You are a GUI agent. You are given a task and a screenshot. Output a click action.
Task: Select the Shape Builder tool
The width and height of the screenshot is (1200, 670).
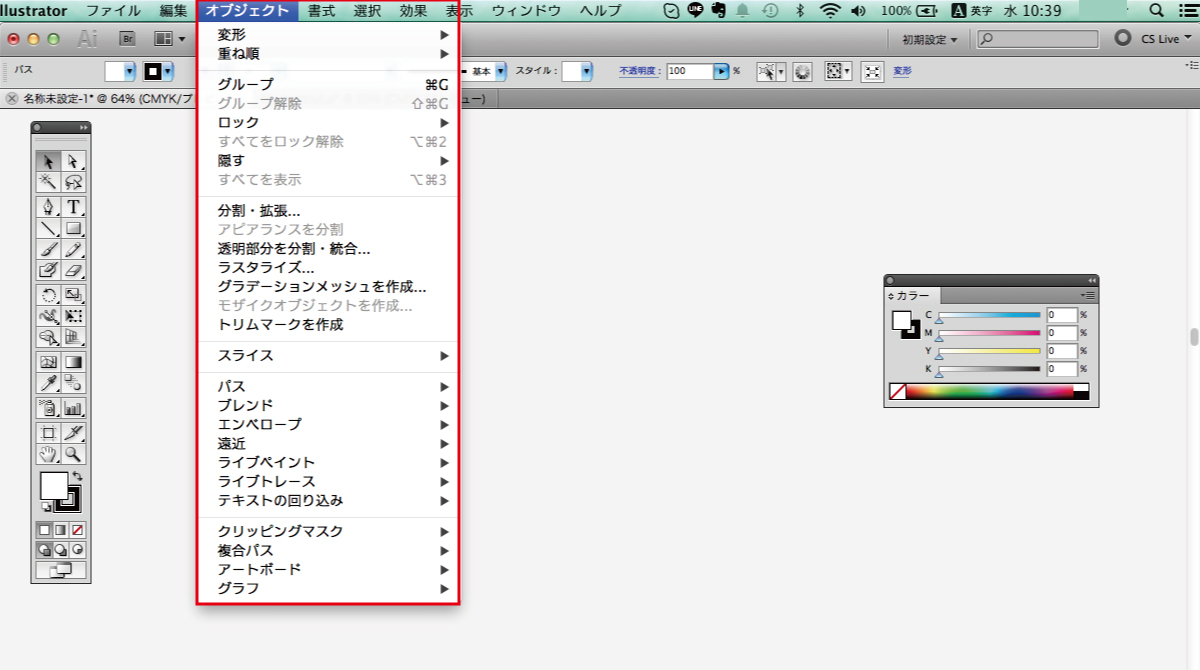48,337
